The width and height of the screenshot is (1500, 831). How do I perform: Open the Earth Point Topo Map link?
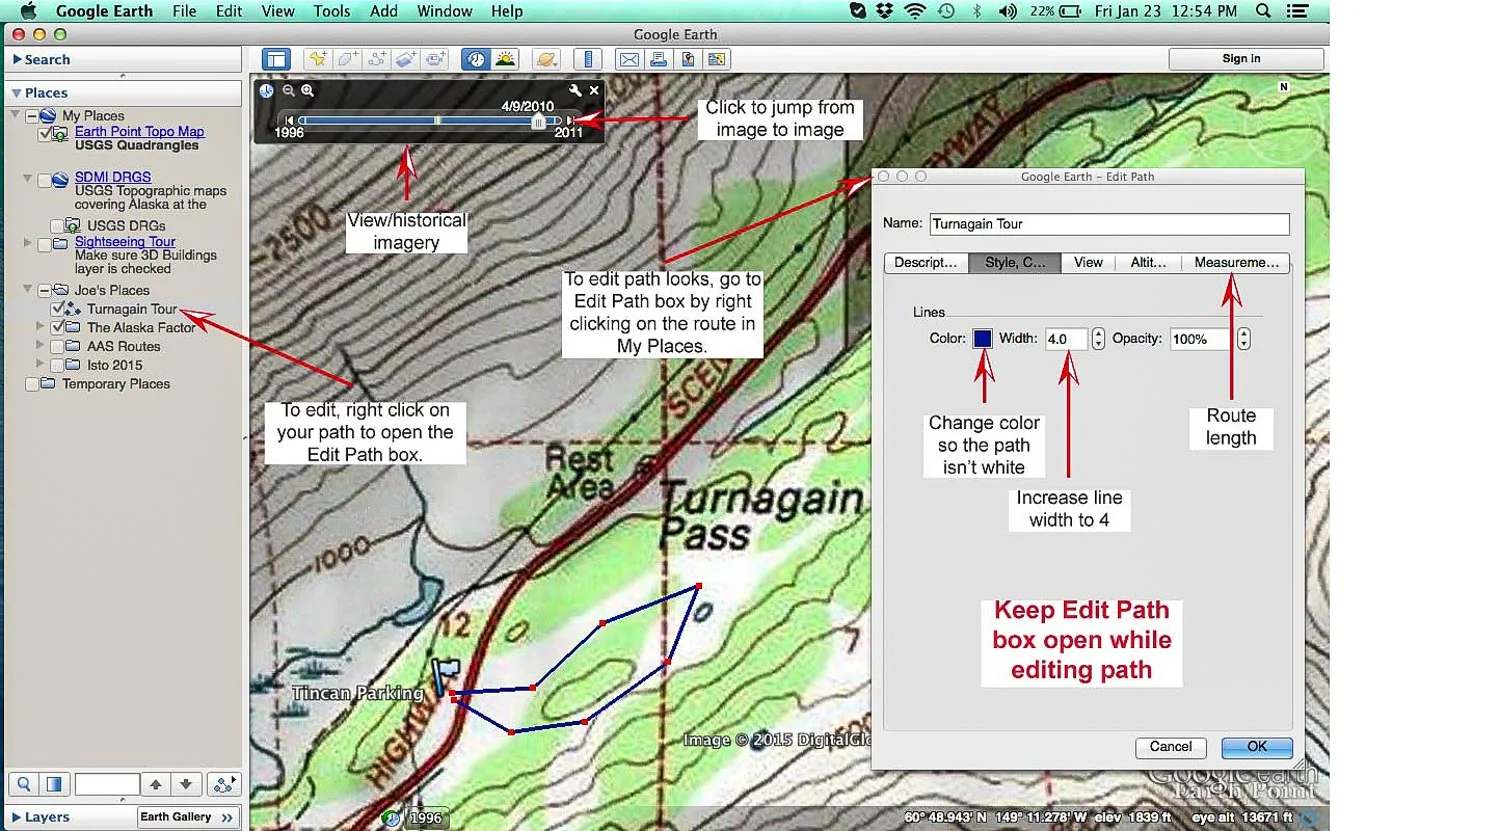pyautogui.click(x=139, y=131)
